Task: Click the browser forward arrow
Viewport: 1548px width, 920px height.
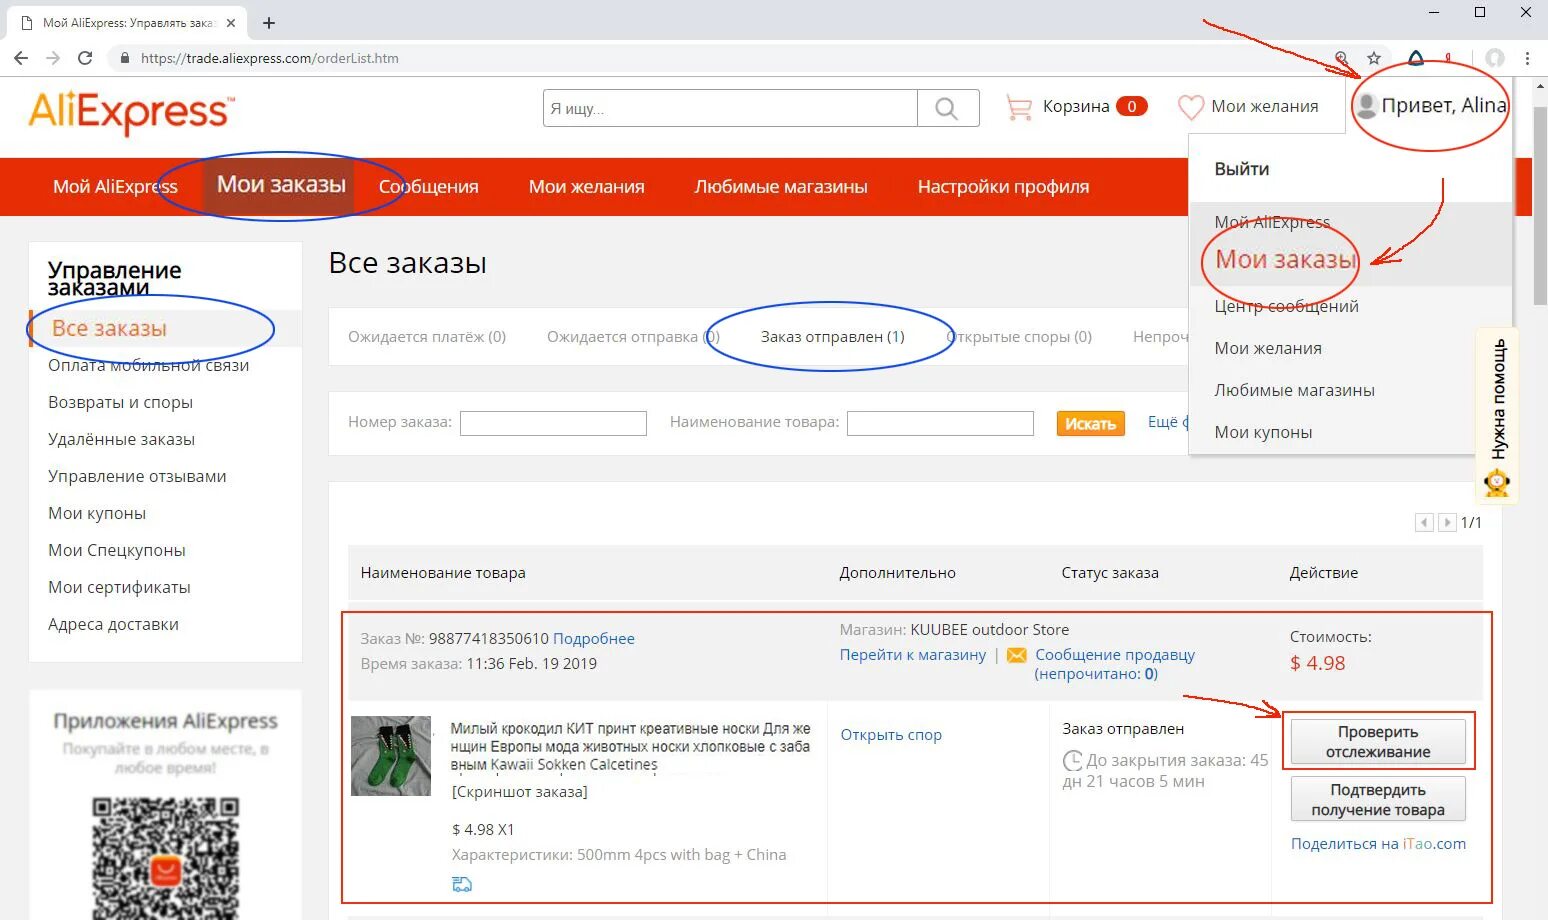Action: (x=53, y=58)
